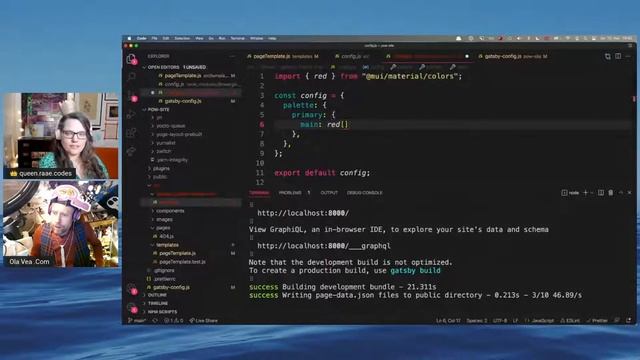The height and width of the screenshot is (360, 640).
Task: Open the Run and Debug view
Action: tap(131, 115)
